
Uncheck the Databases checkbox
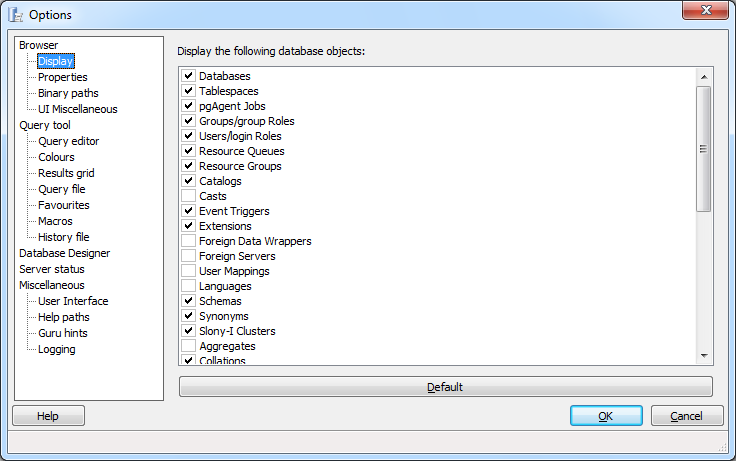(188, 76)
